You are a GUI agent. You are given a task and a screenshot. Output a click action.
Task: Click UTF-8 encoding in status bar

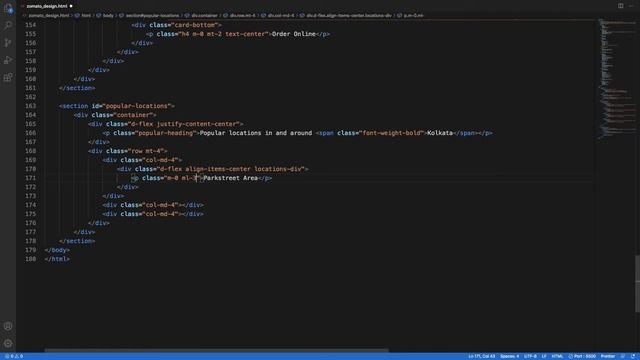pyautogui.click(x=530, y=356)
